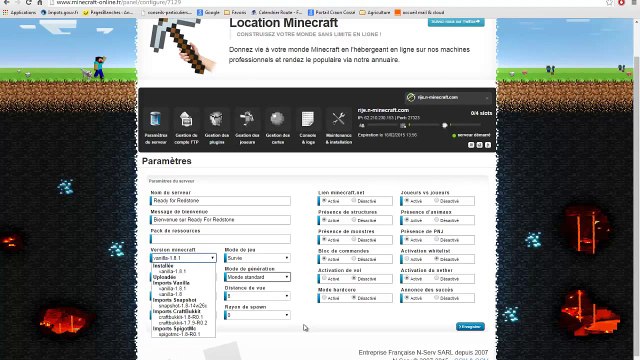This screenshot has width=640, height=360.
Task: Open Gestion du compte FTP icon
Action: [x=186, y=119]
